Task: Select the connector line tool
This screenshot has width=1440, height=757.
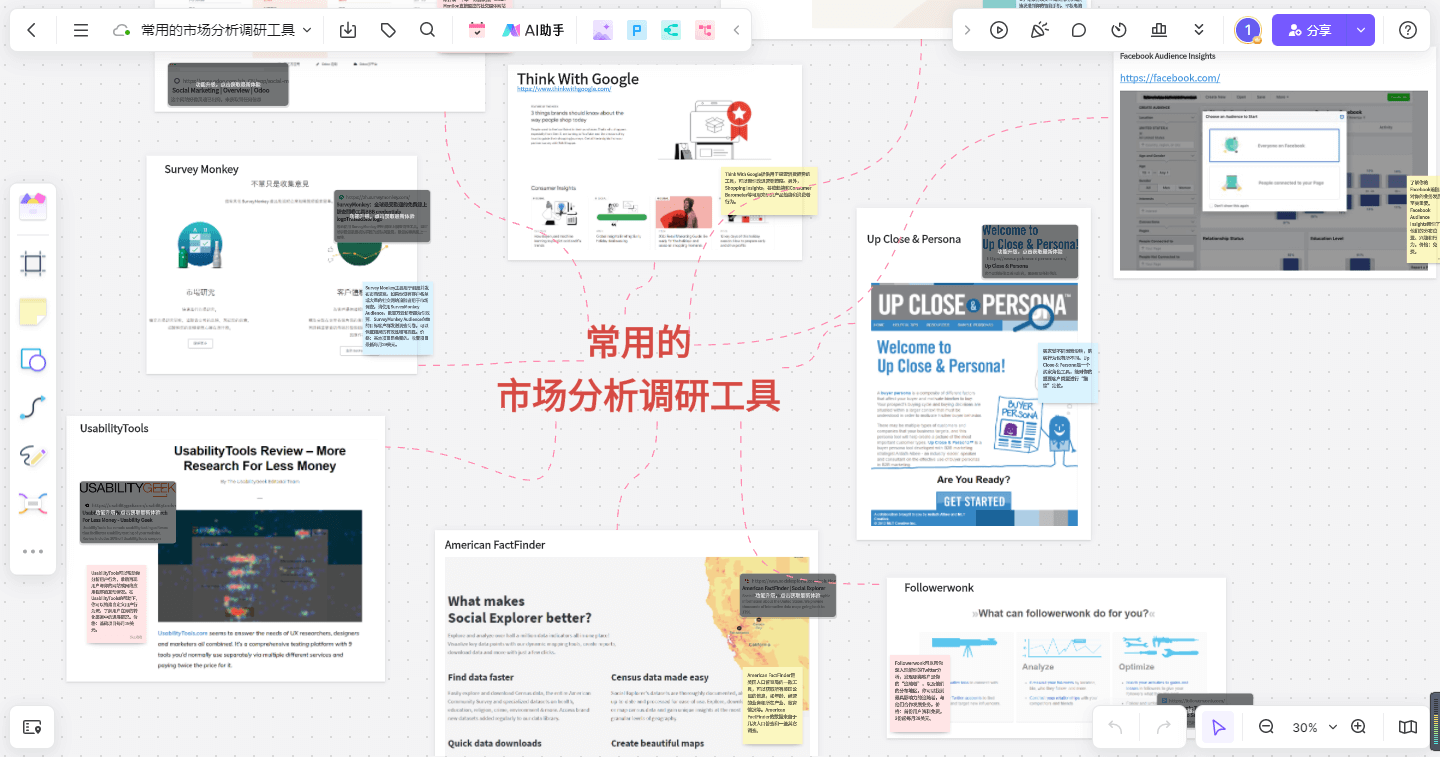Action: tap(33, 408)
